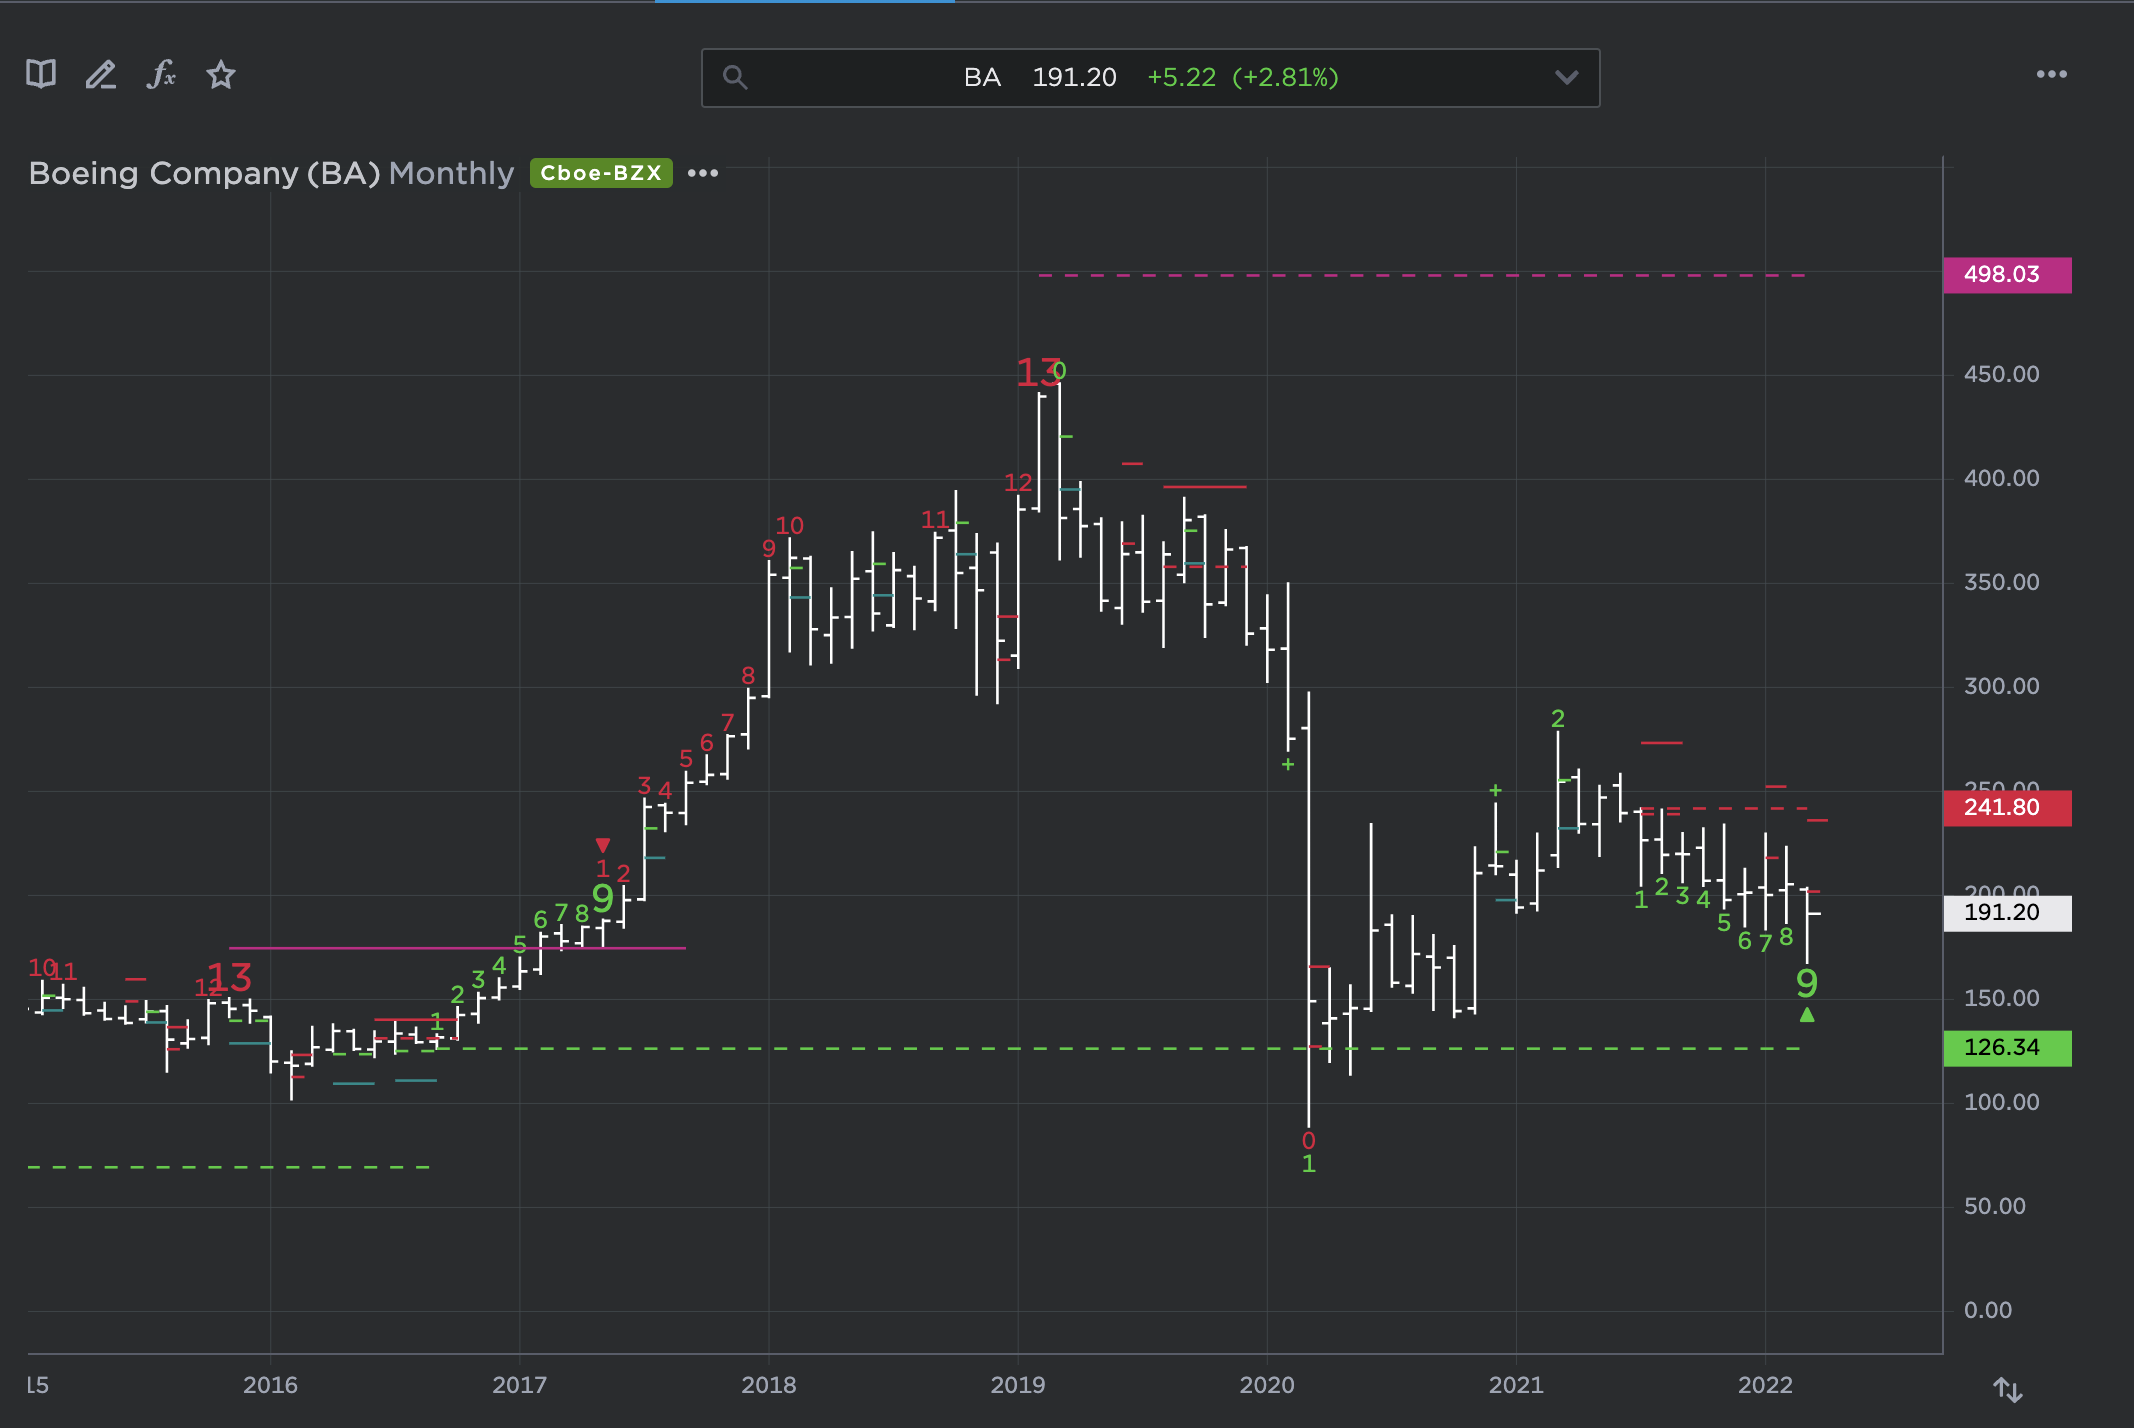Click the 0.00 price axis label
Image resolution: width=2134 pixels, height=1428 pixels.
pyautogui.click(x=1988, y=1310)
